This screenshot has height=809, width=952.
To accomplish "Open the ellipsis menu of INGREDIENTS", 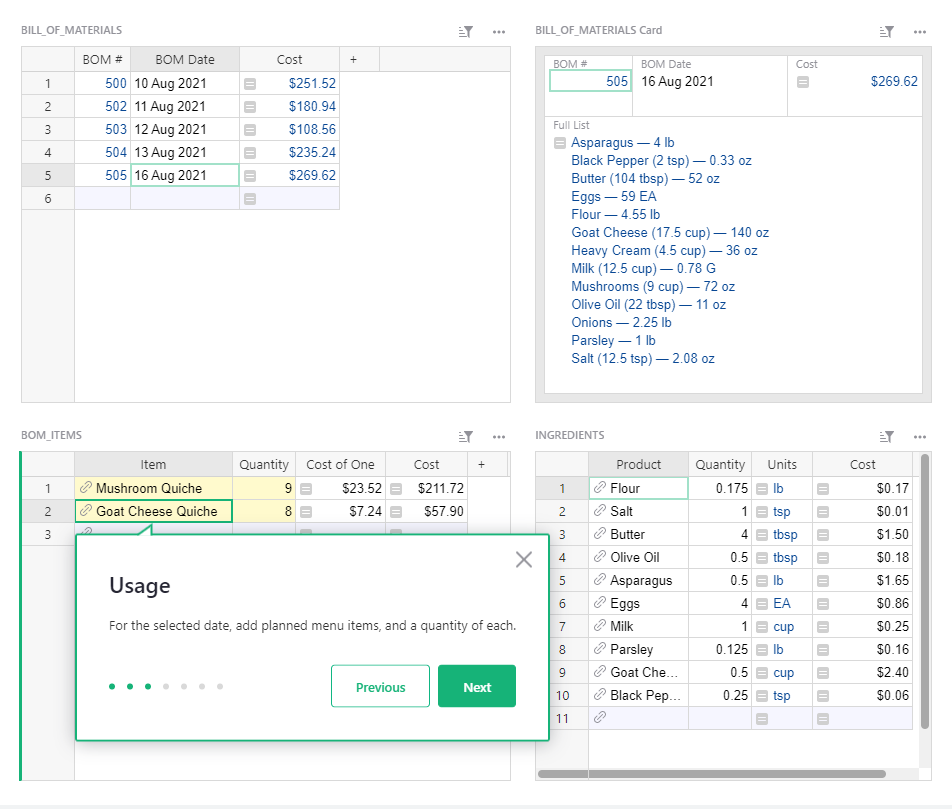I will click(x=919, y=436).
